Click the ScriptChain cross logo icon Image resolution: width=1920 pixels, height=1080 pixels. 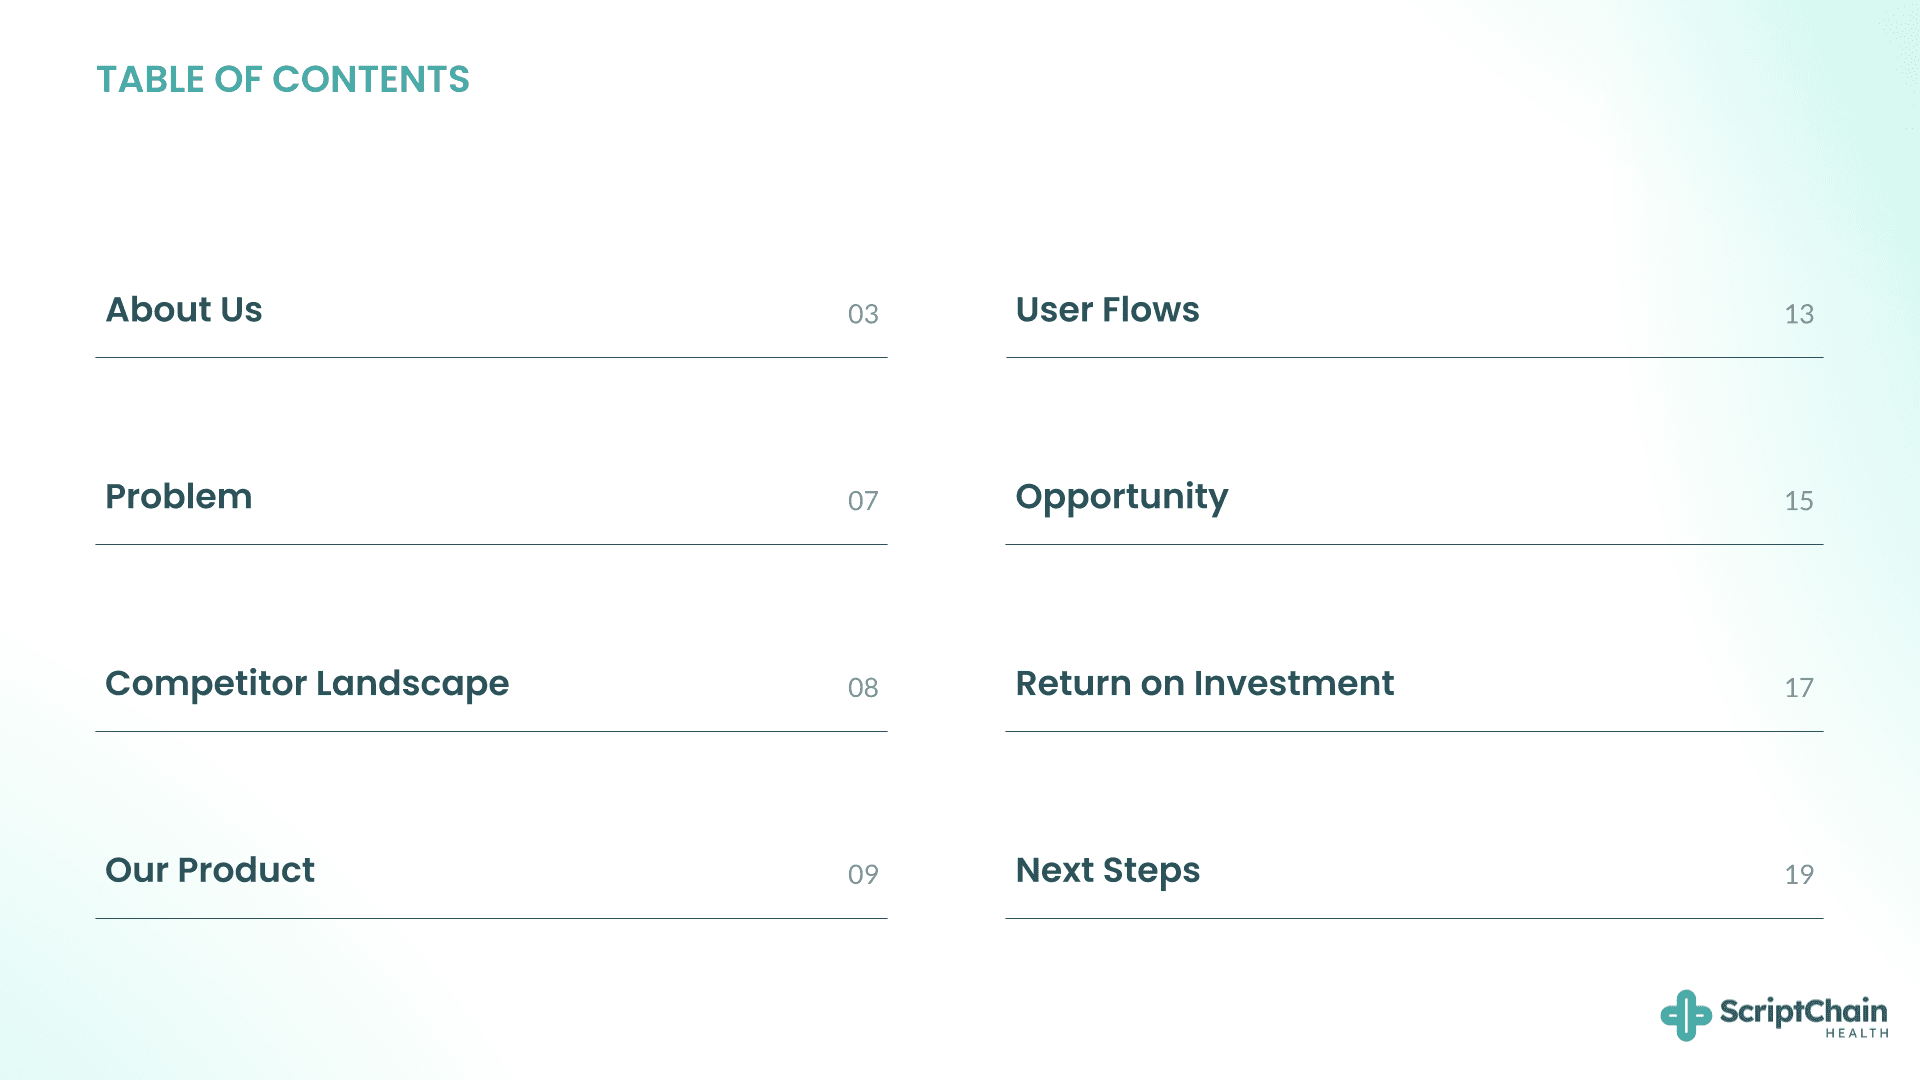[x=1685, y=1015]
